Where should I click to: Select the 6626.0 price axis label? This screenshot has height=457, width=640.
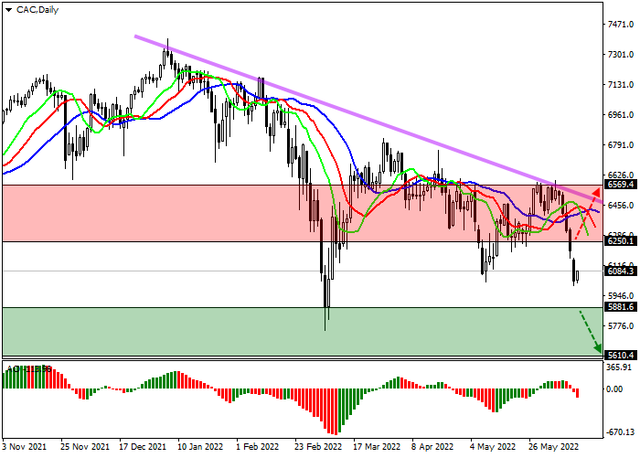pos(620,175)
